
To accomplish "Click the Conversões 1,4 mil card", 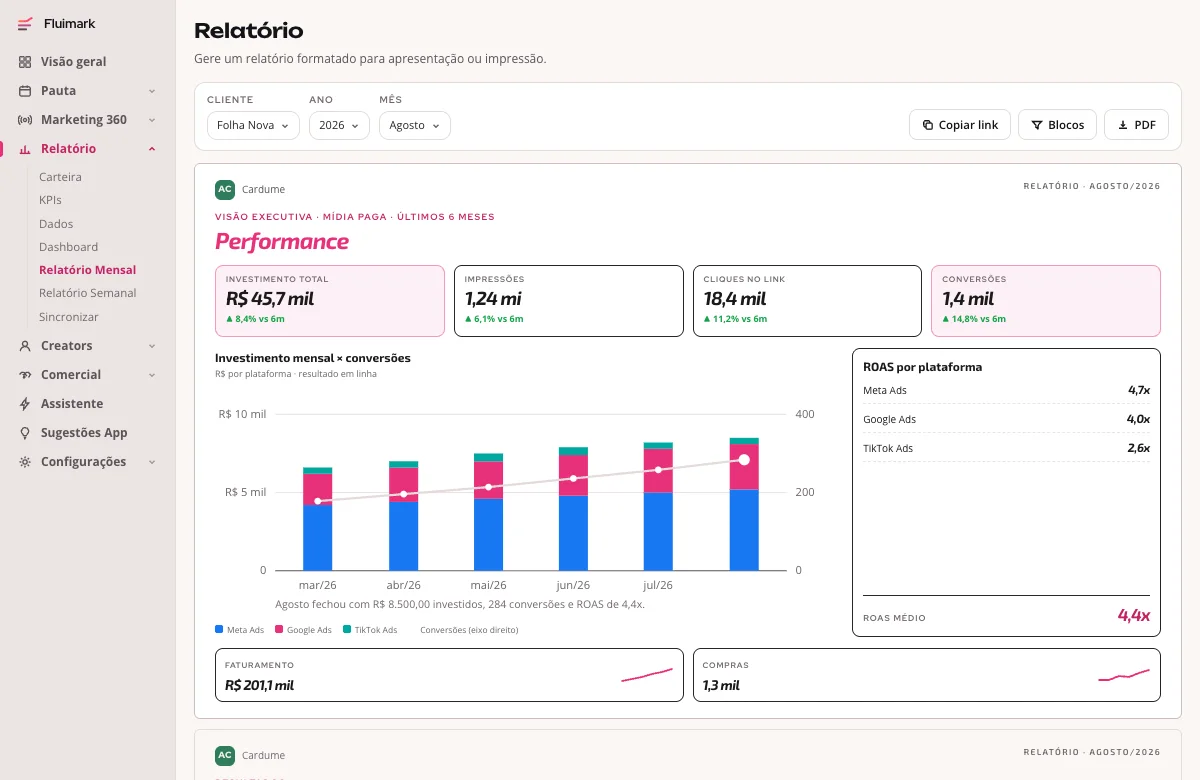I will pos(1046,301).
